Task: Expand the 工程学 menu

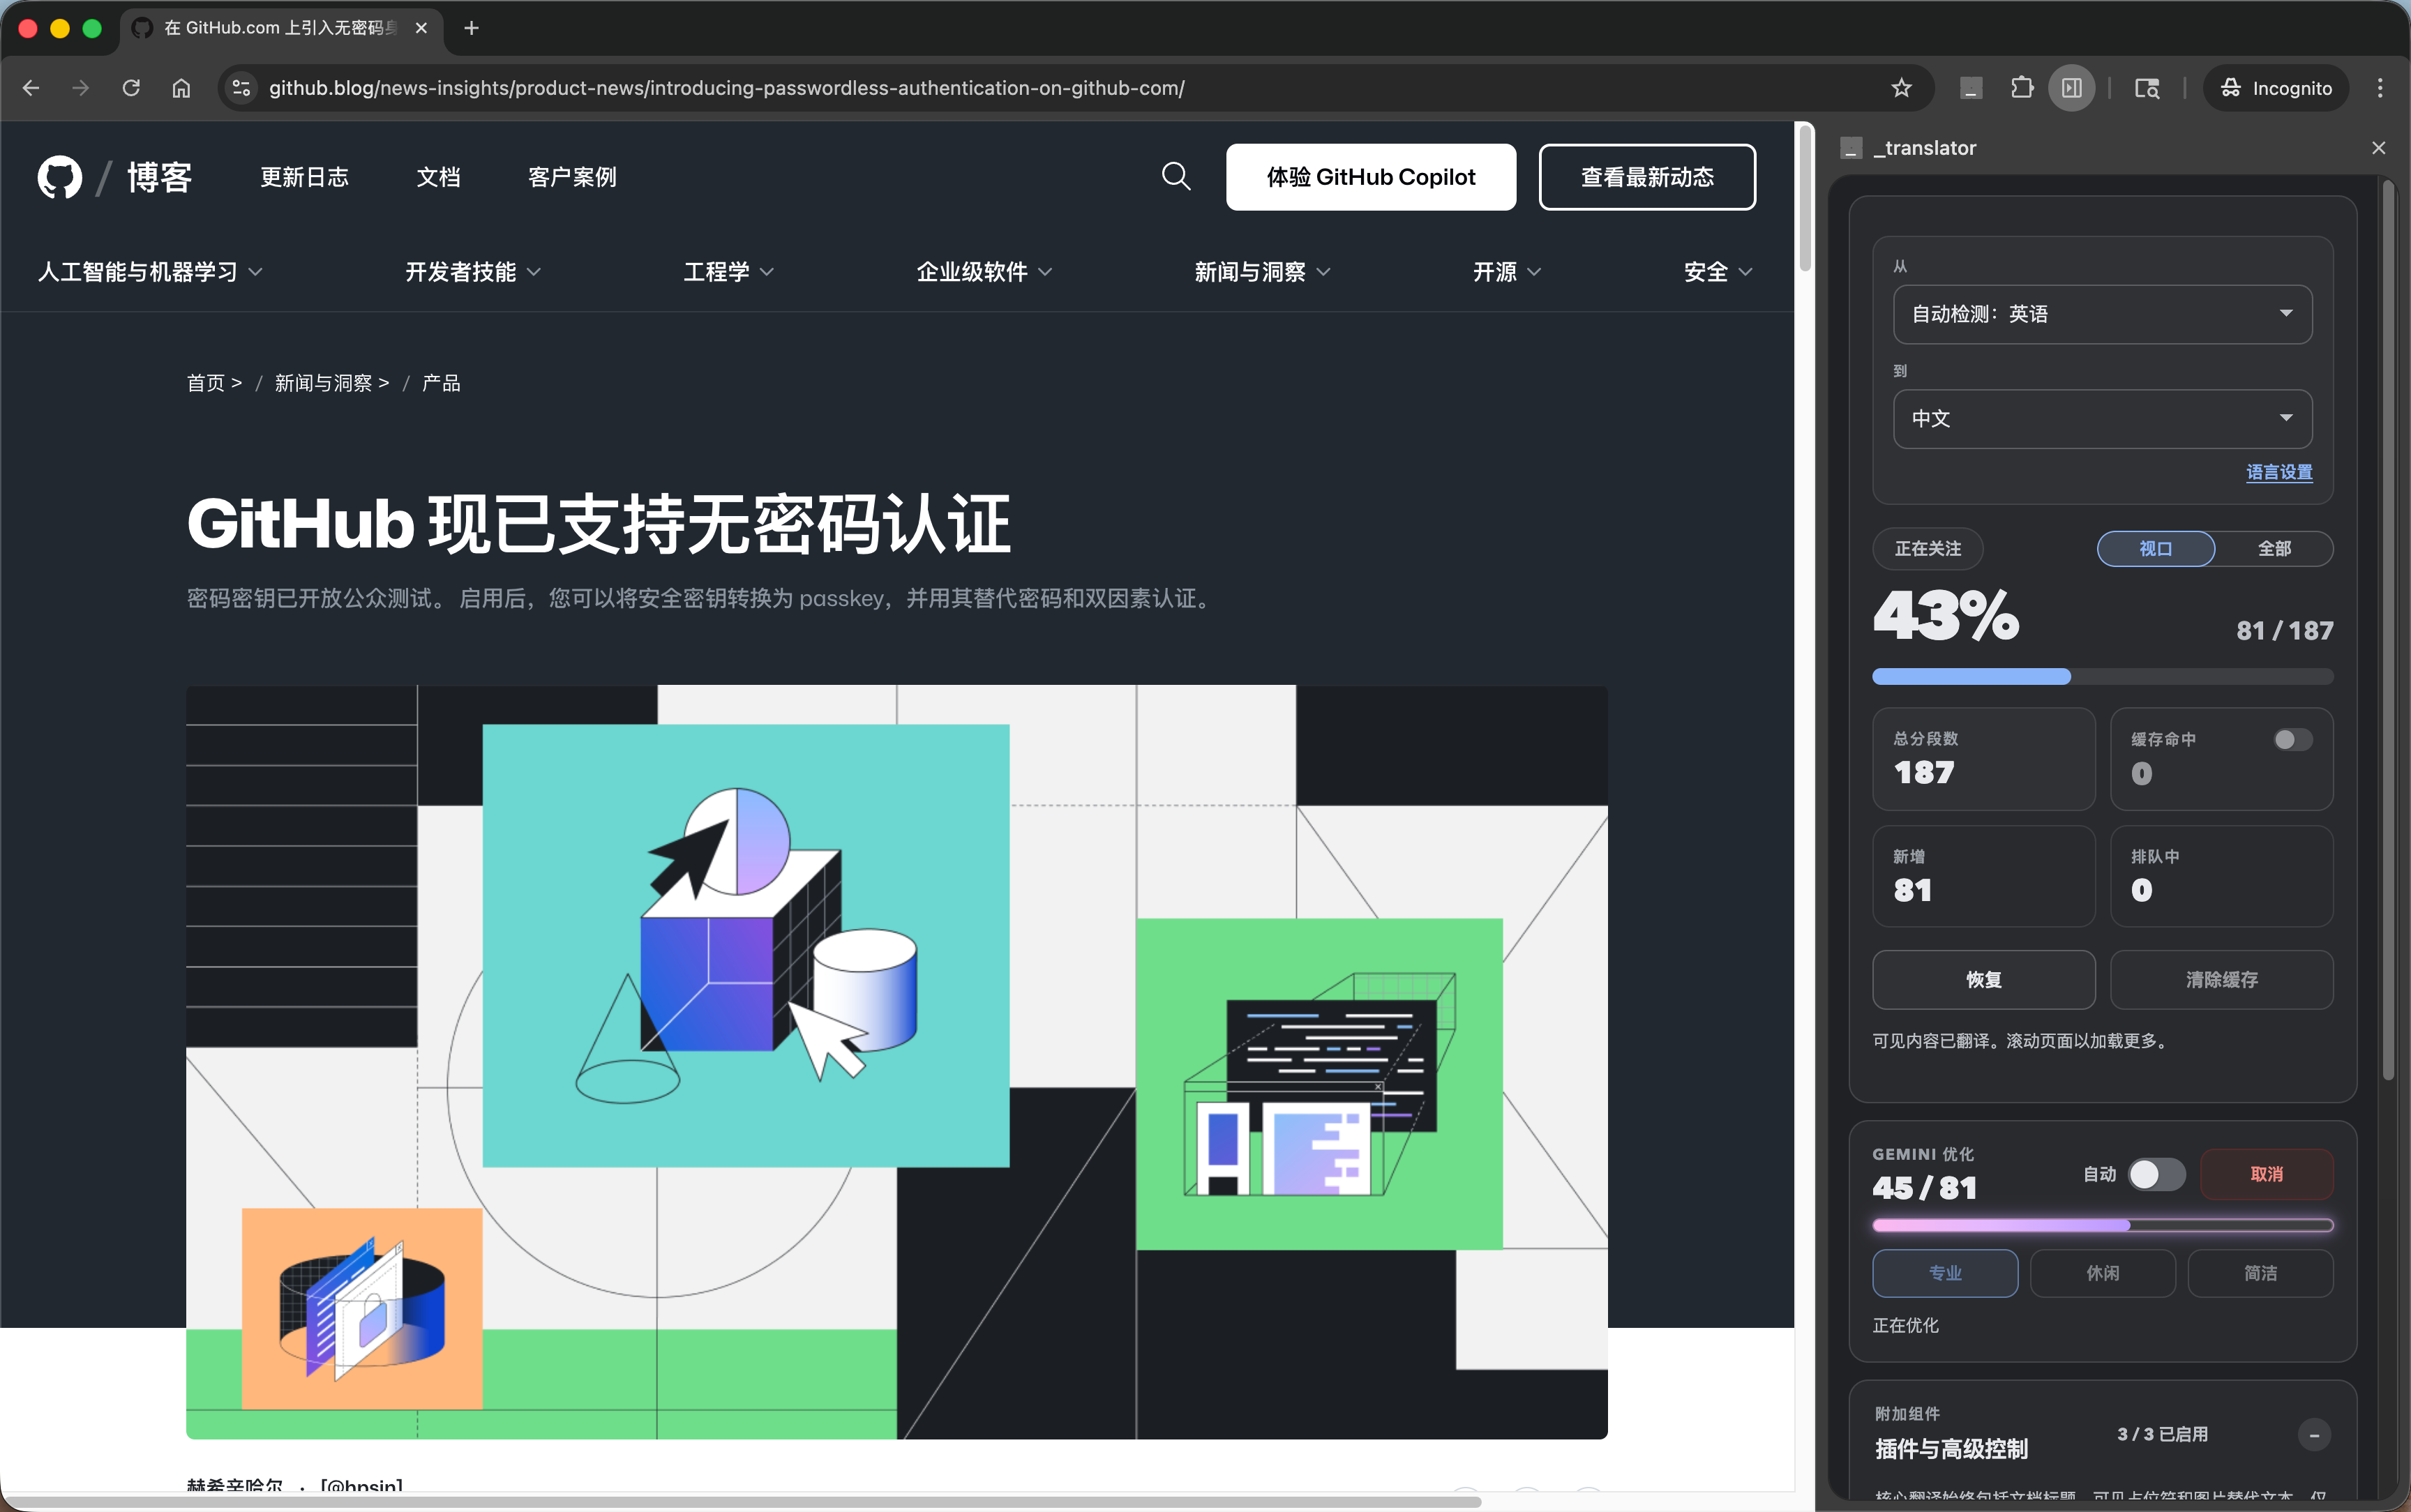Action: pos(728,272)
